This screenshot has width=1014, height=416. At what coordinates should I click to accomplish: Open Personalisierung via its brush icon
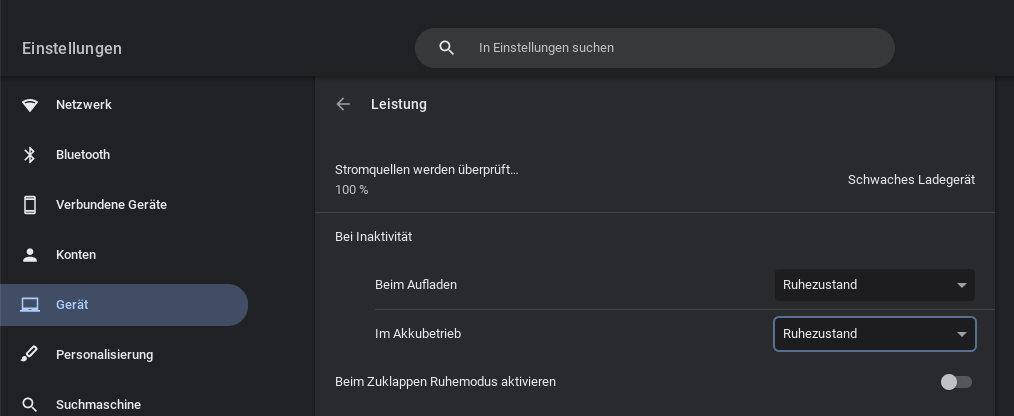30,355
